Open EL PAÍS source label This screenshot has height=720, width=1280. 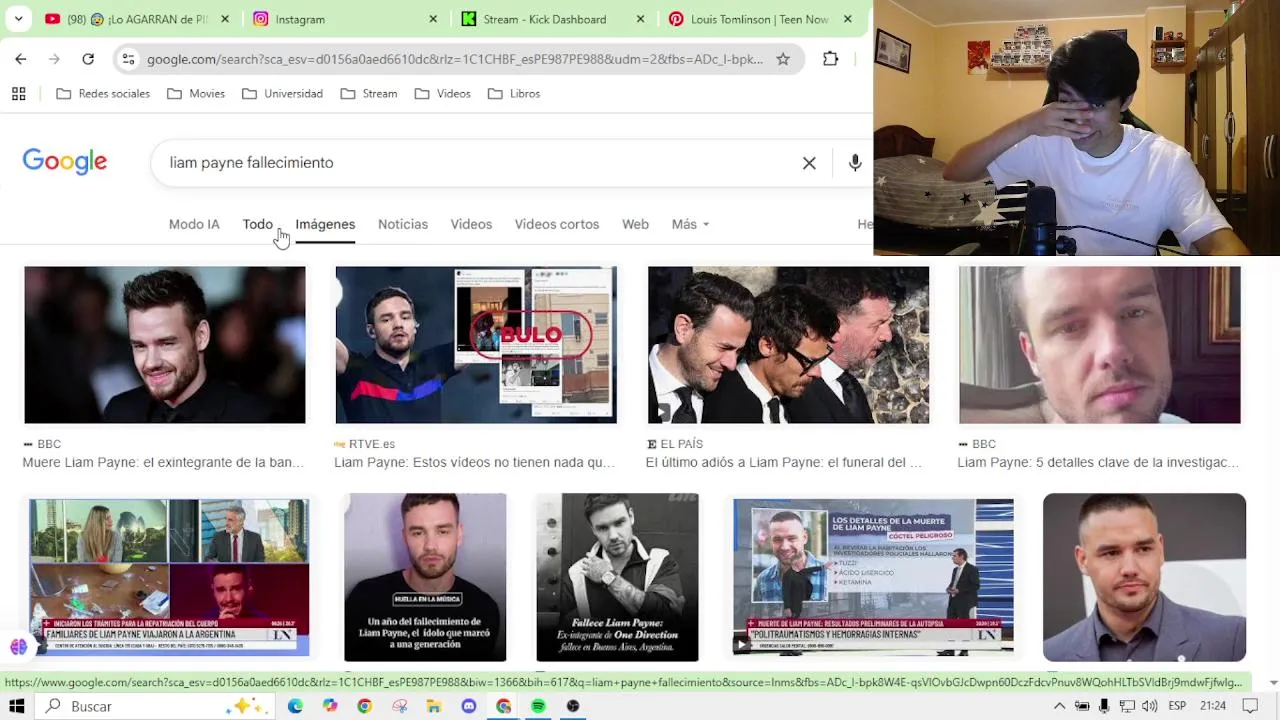[x=675, y=444]
